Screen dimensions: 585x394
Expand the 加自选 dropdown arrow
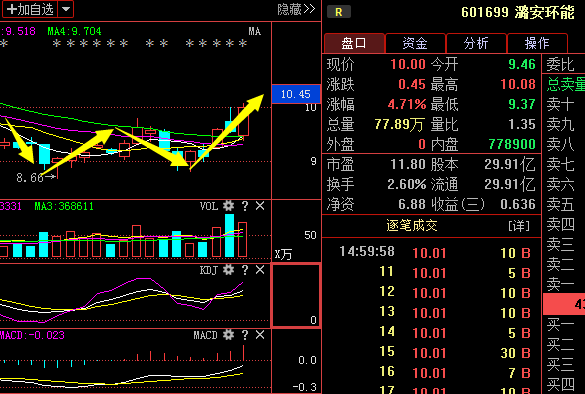[66, 9]
